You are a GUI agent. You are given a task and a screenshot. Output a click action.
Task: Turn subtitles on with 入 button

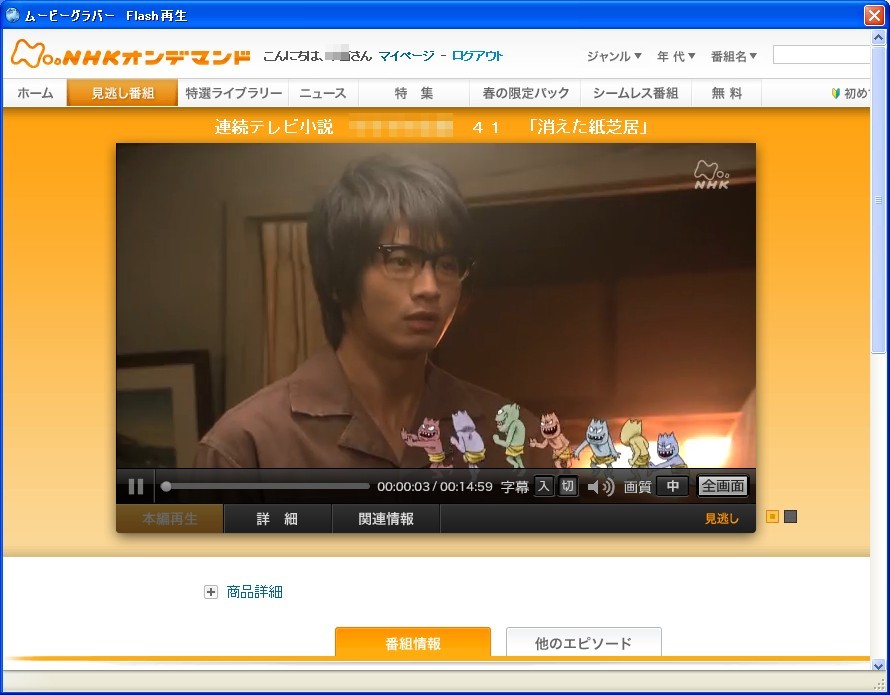(x=543, y=487)
